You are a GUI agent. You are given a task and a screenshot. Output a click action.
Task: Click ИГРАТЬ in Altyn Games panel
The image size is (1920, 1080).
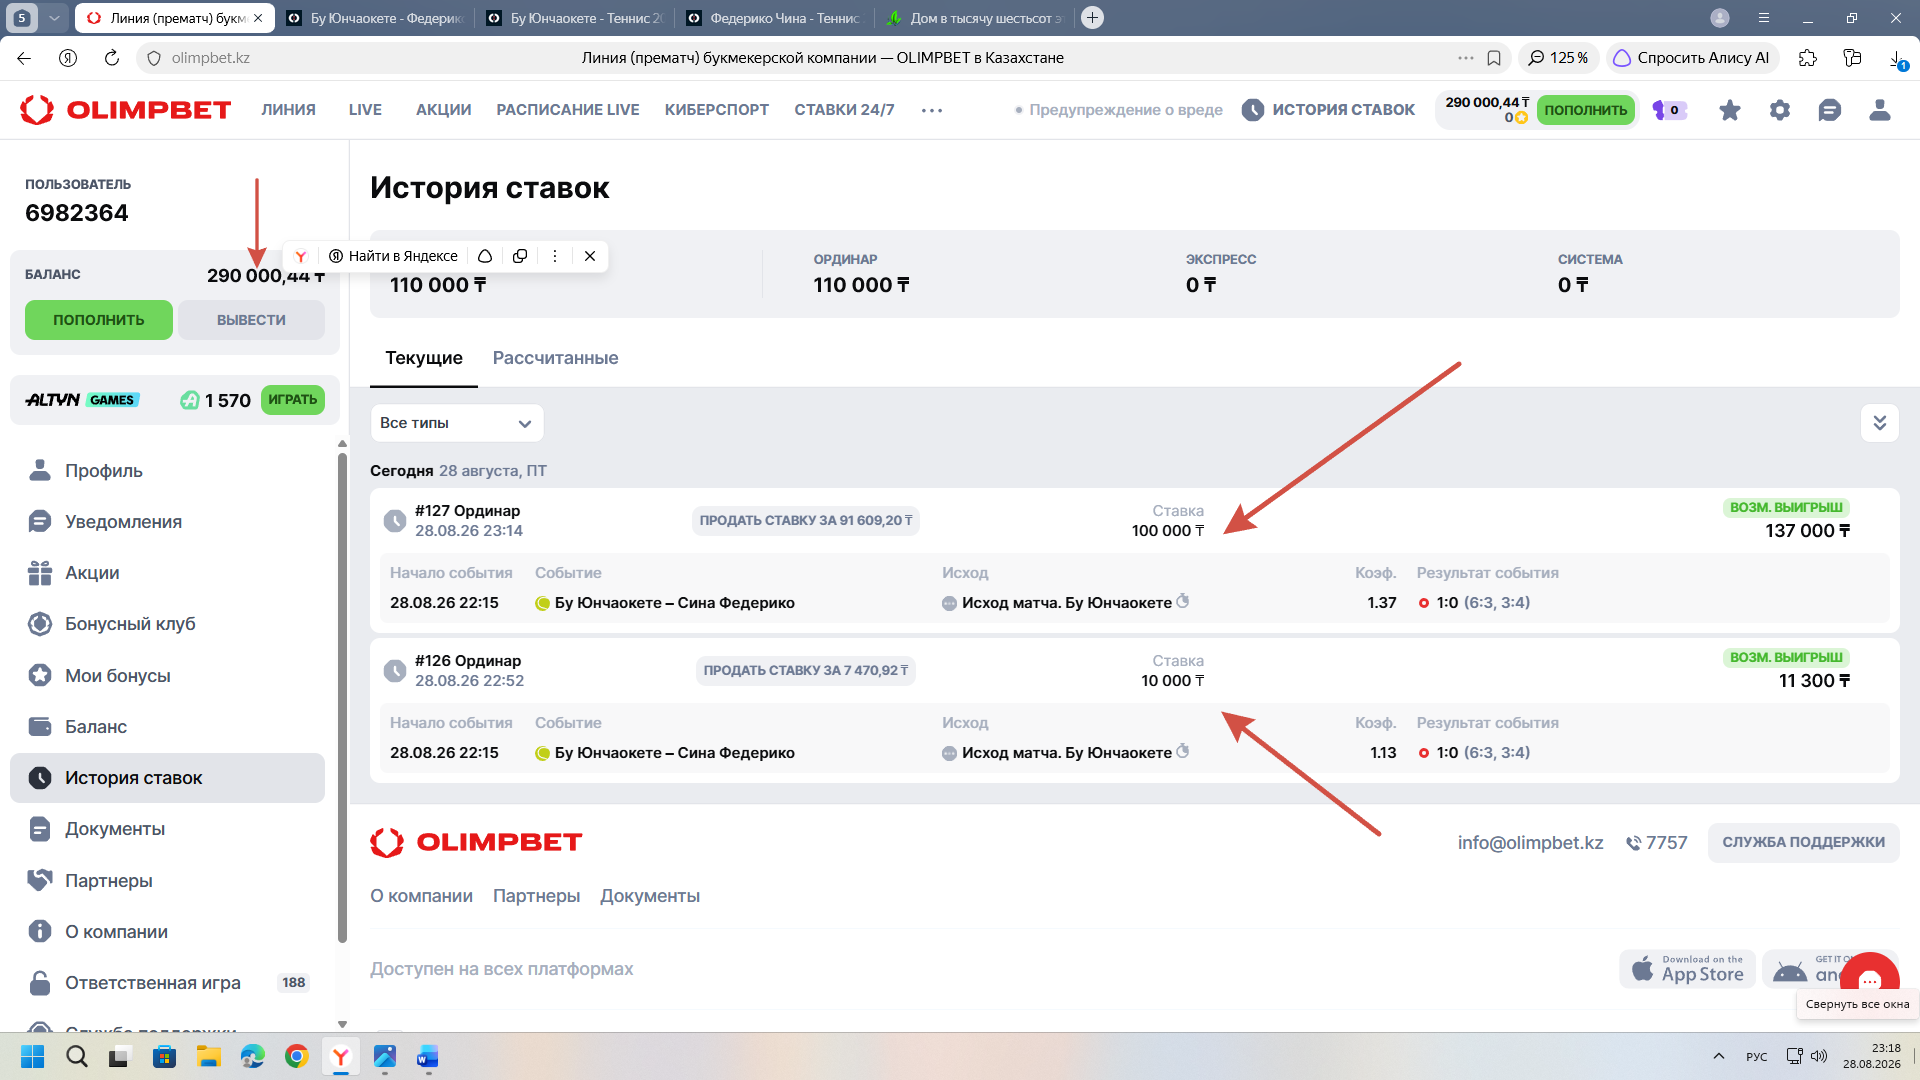(292, 400)
